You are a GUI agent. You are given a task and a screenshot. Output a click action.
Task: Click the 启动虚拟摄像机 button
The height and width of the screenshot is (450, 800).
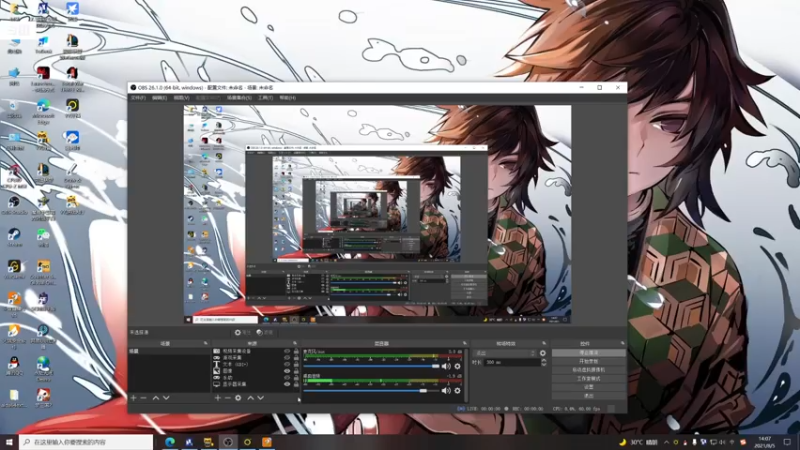(589, 370)
